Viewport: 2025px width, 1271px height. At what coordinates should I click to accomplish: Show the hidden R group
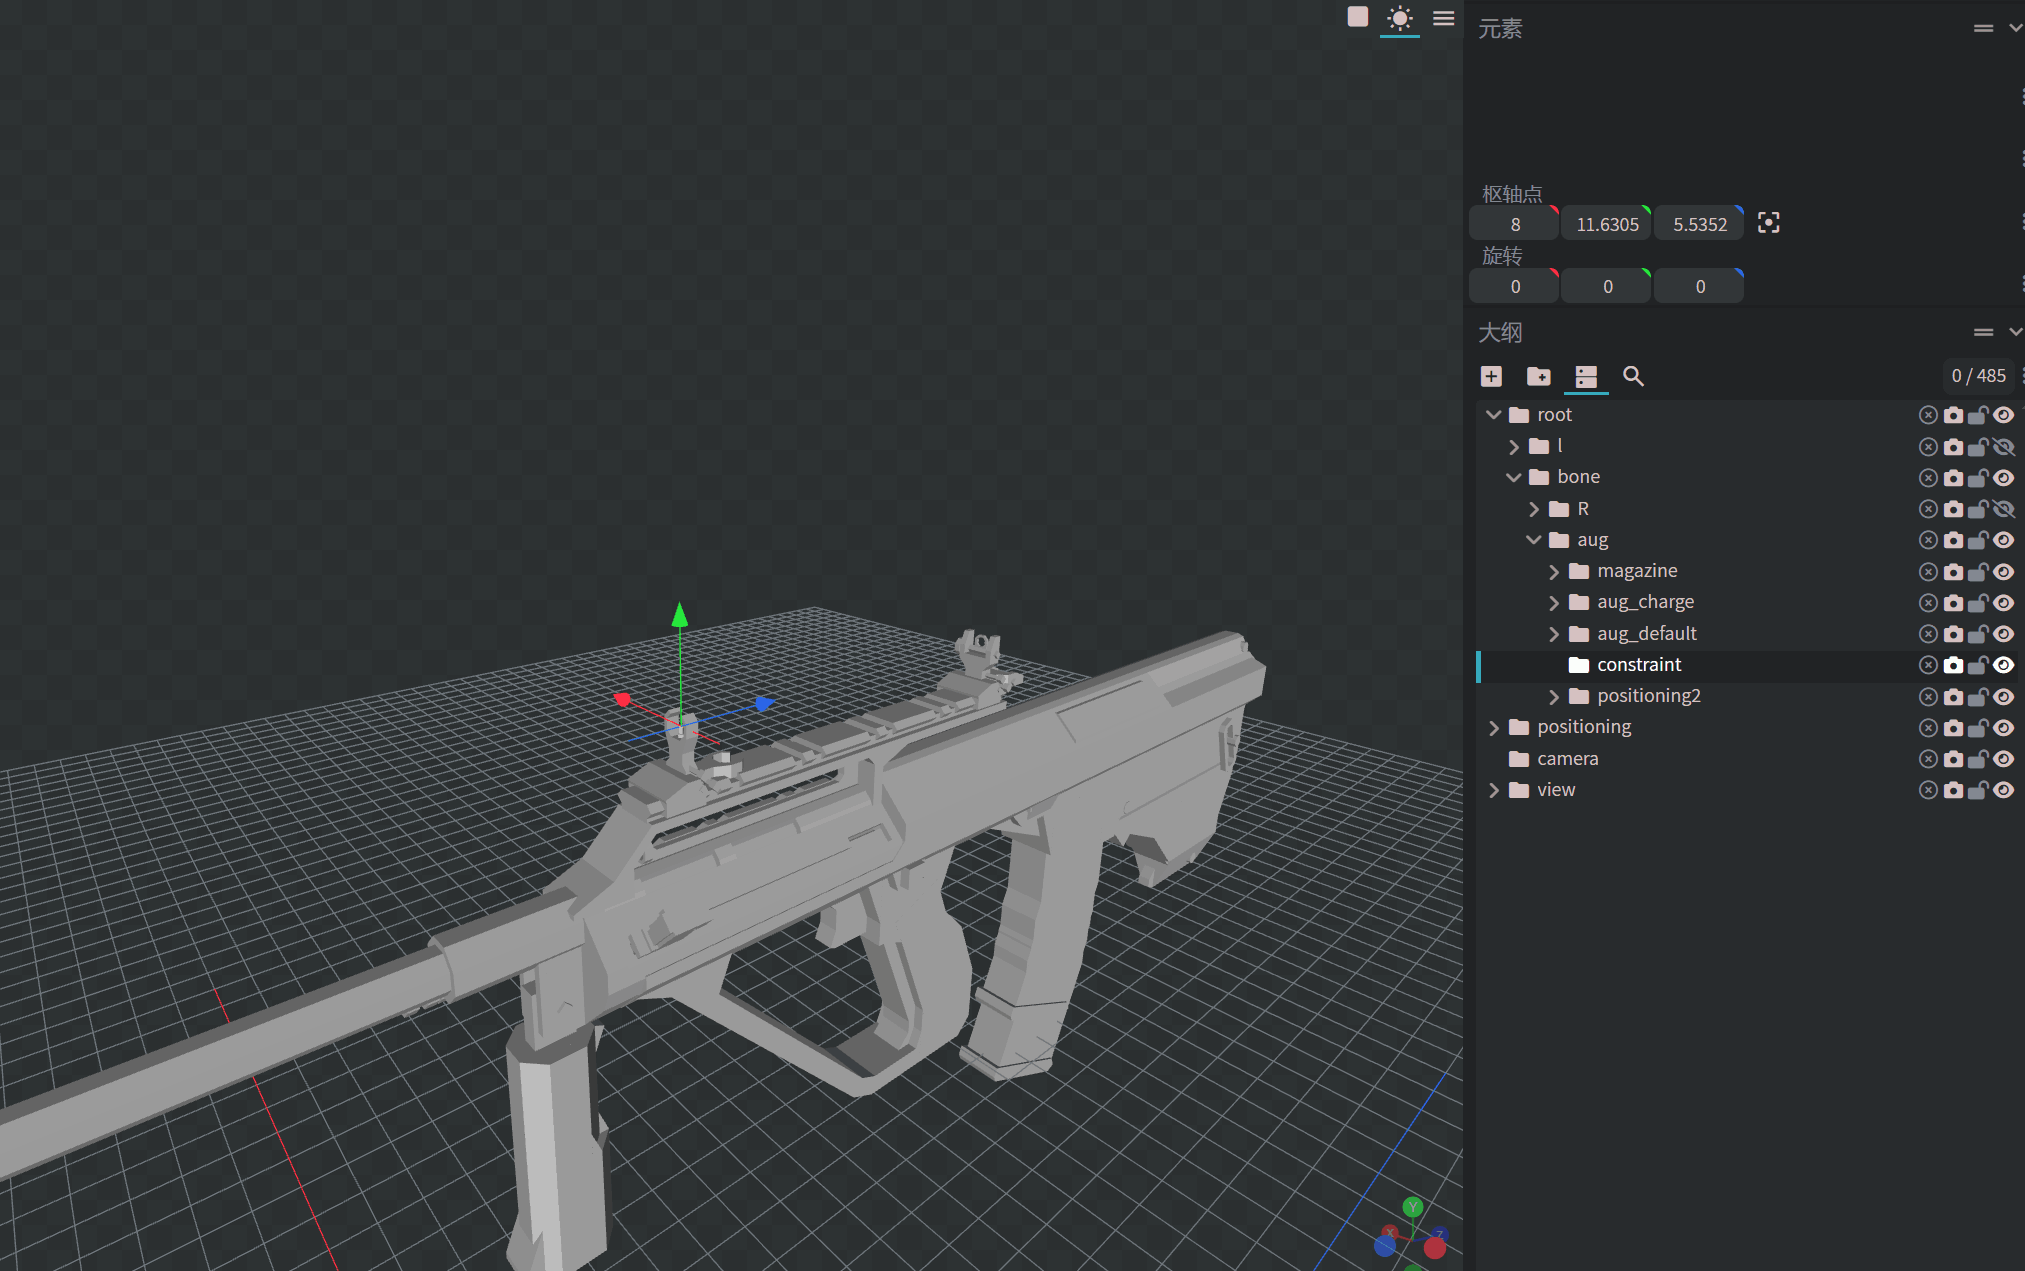(x=2003, y=509)
